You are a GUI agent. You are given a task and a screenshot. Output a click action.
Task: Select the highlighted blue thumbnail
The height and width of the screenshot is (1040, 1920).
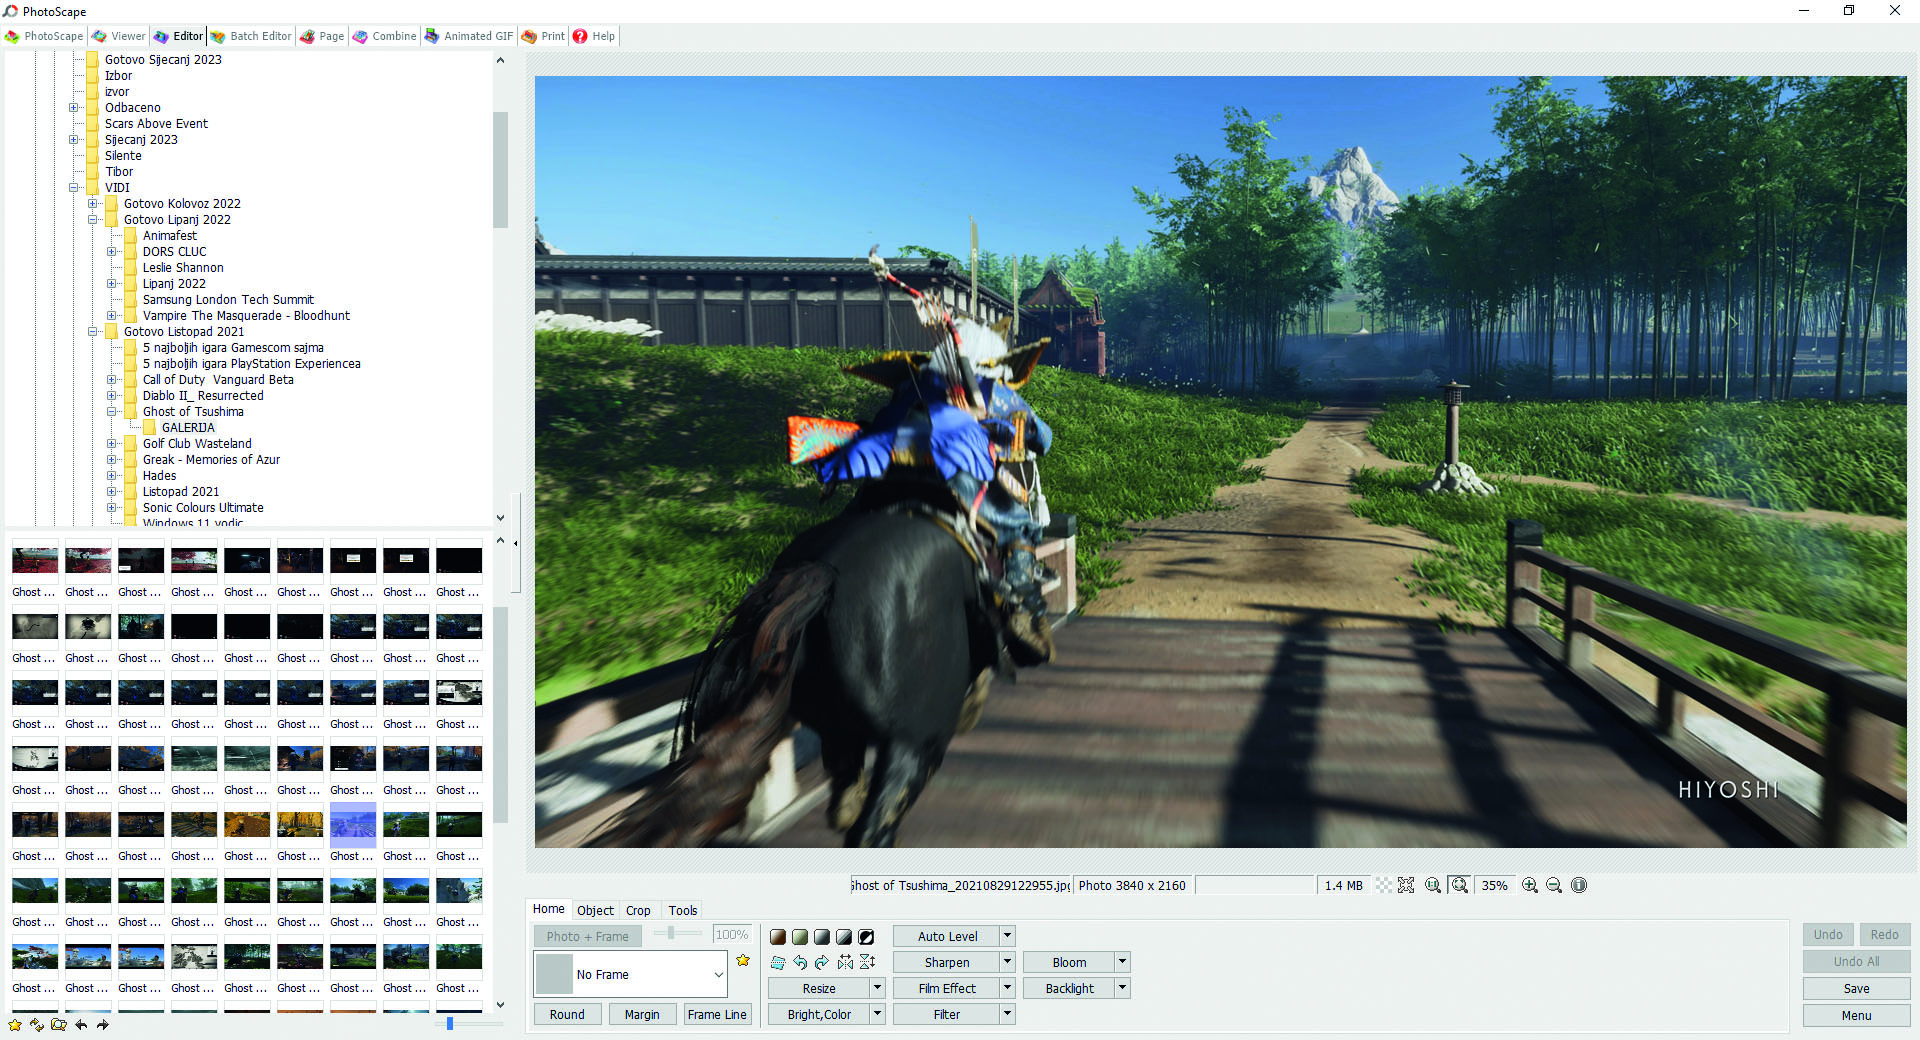pos(353,825)
